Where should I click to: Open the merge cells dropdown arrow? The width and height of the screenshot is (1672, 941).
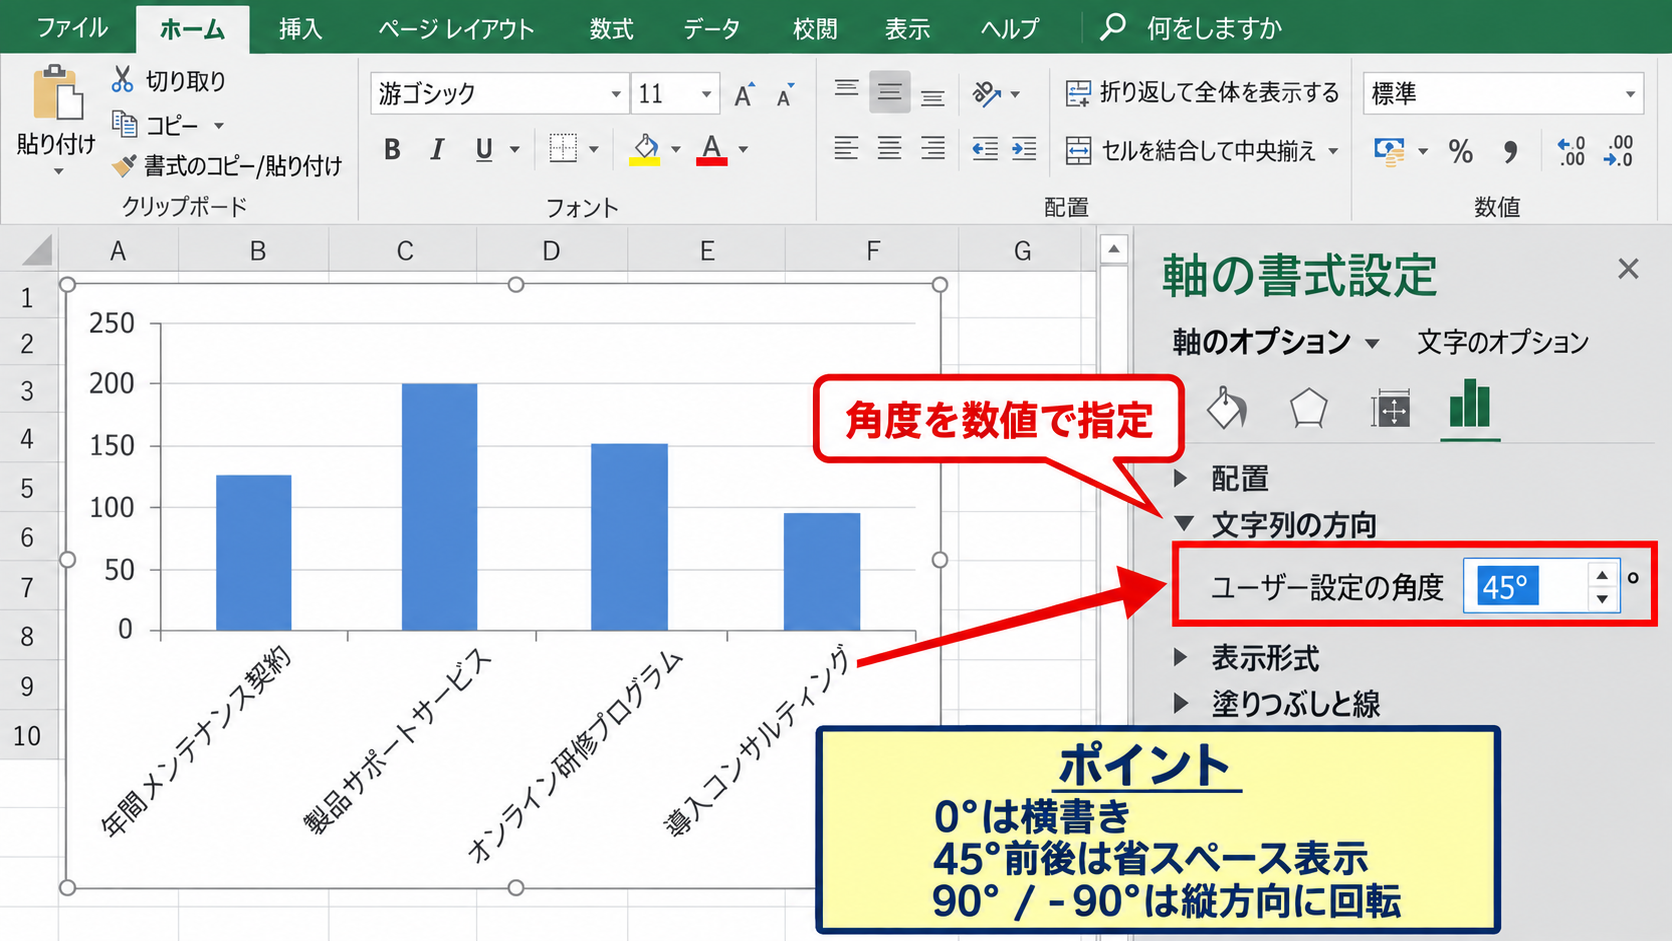(1333, 151)
